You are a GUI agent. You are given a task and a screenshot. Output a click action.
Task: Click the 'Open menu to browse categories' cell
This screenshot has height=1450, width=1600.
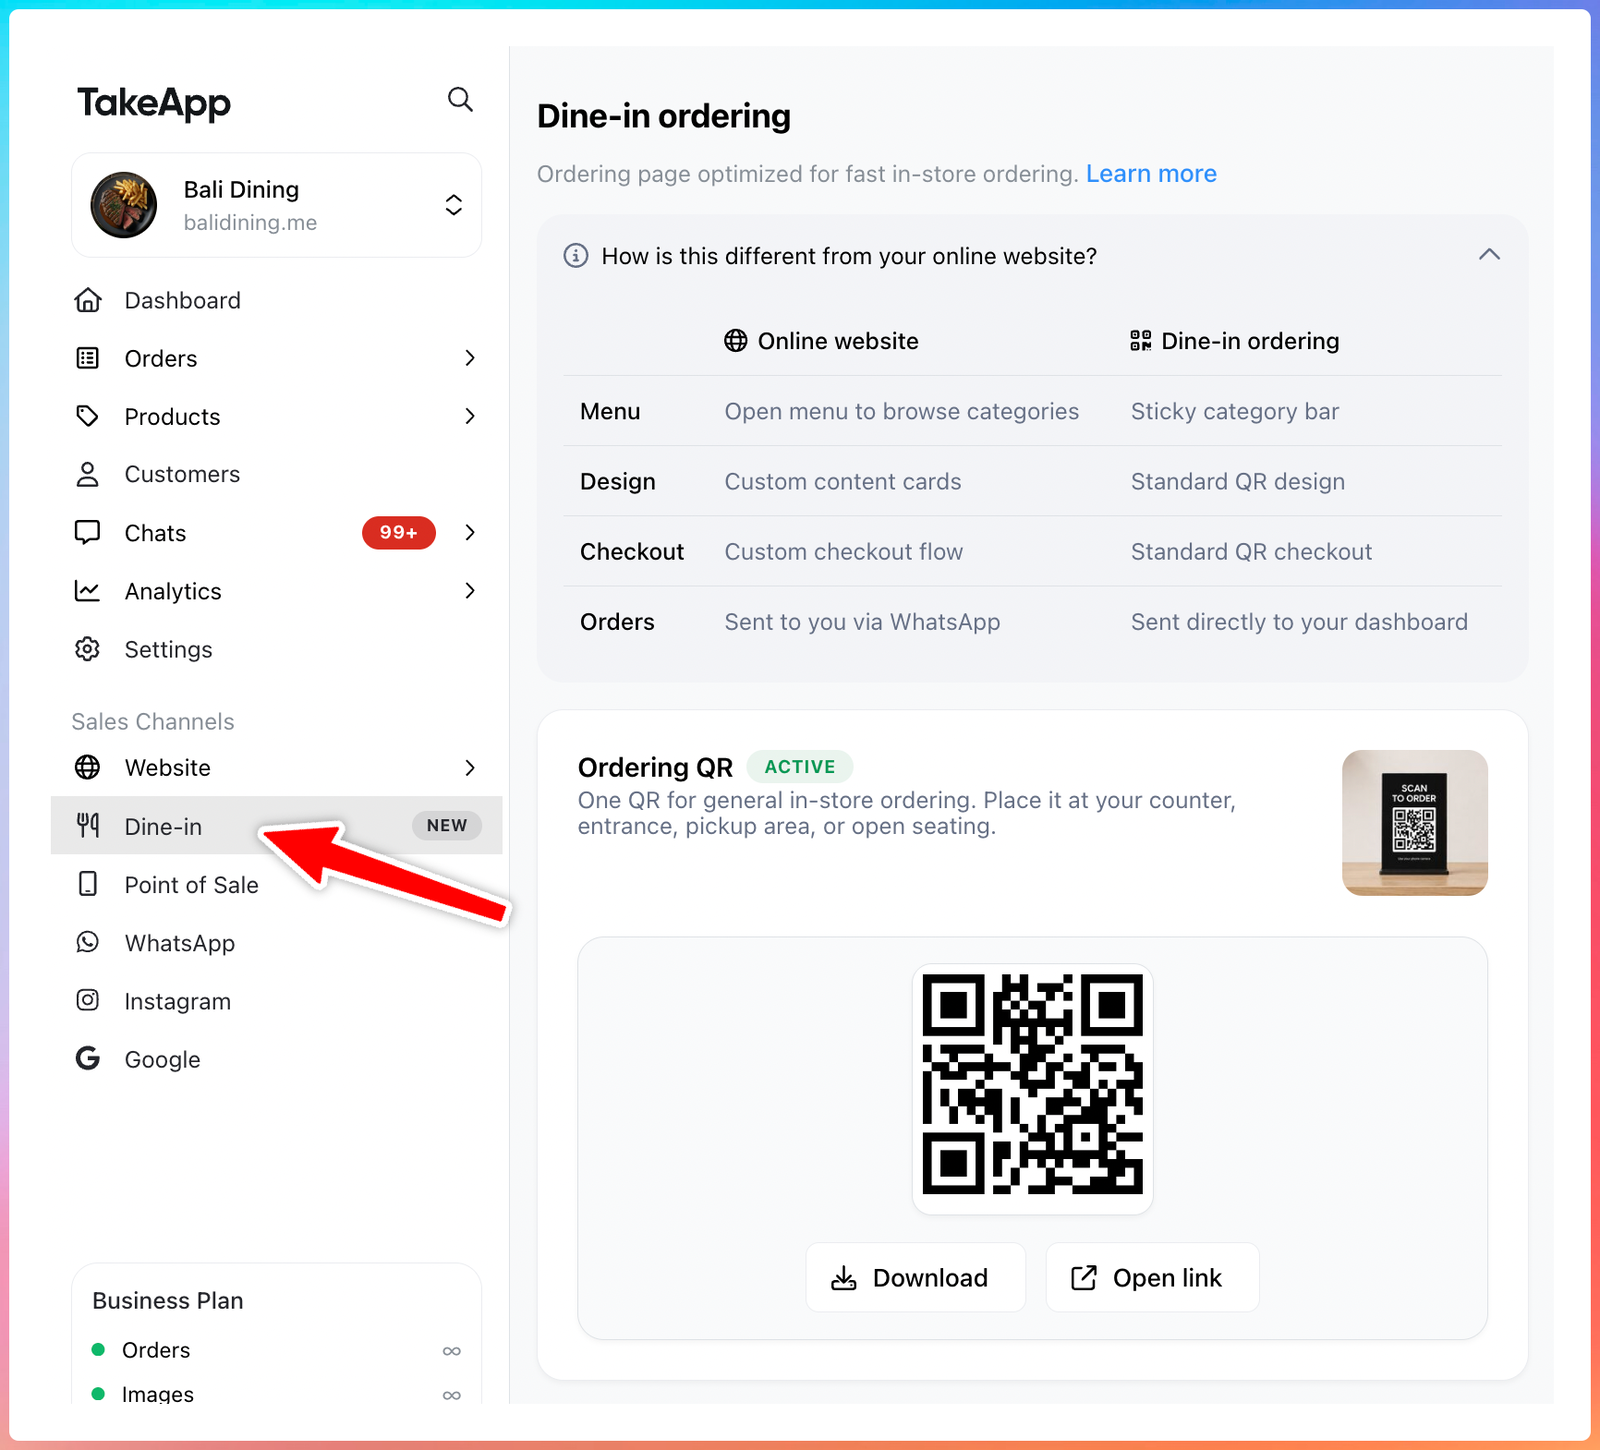coord(902,411)
